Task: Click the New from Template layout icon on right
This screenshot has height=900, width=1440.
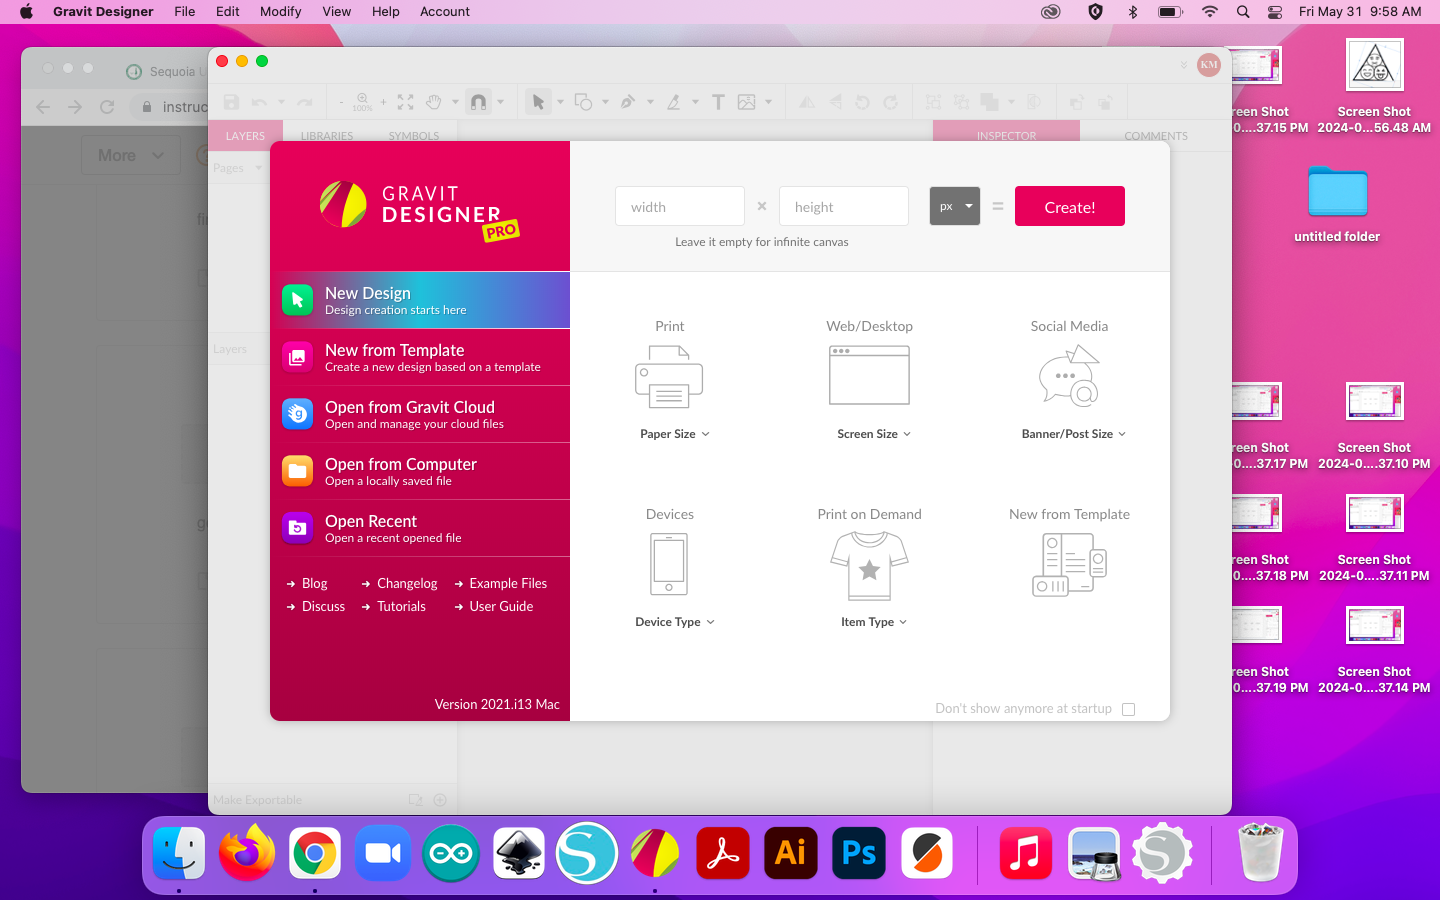Action: (1069, 565)
